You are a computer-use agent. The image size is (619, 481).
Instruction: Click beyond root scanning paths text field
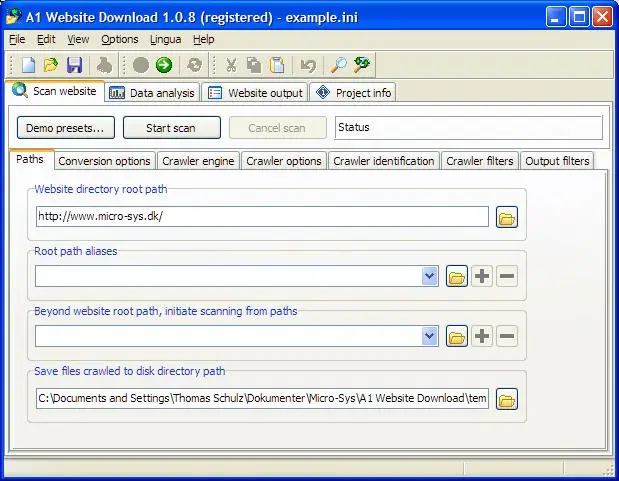point(228,336)
